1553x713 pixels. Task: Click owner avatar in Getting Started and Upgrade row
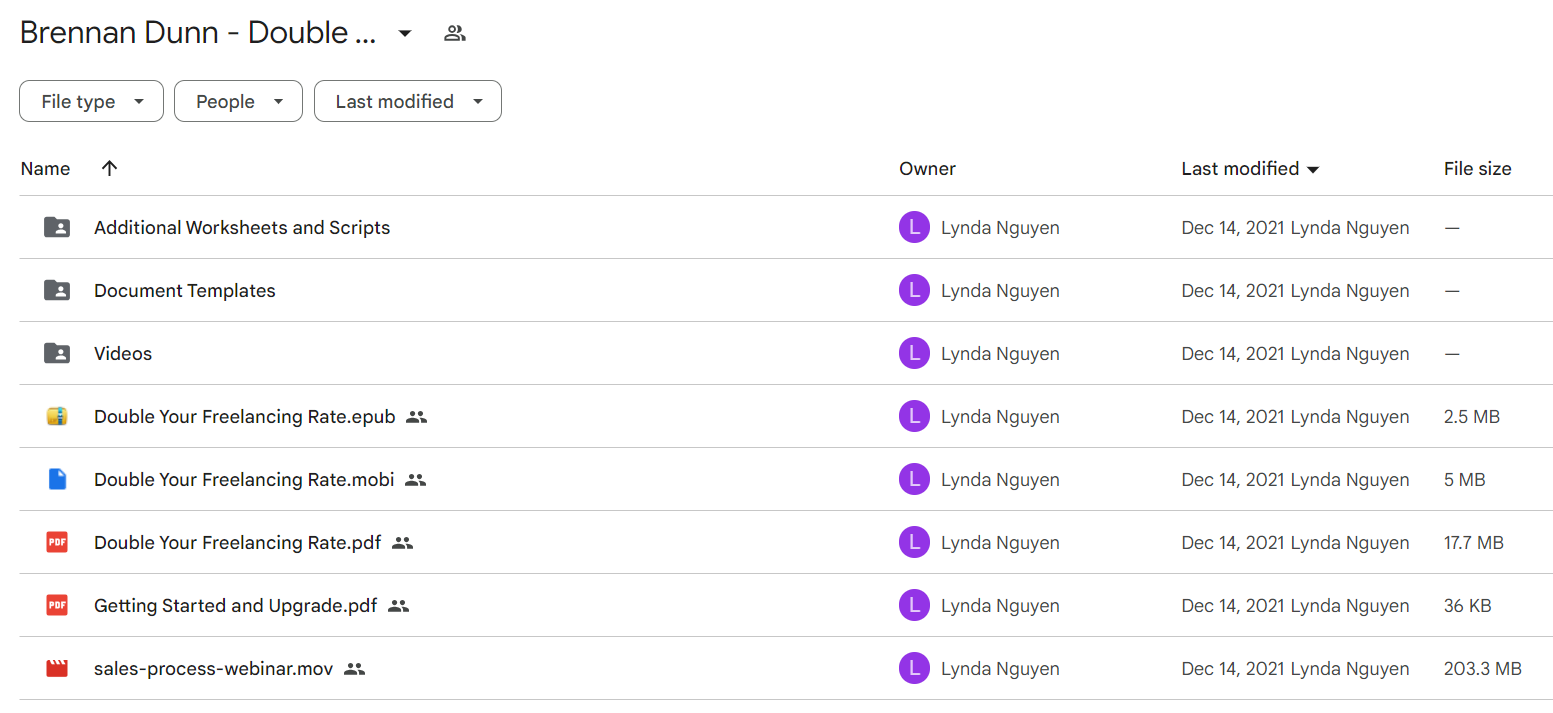[914, 605]
